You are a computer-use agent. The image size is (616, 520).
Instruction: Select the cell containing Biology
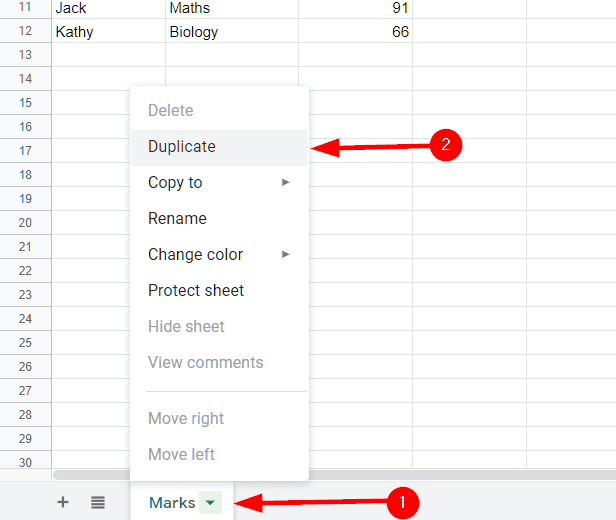click(231, 32)
